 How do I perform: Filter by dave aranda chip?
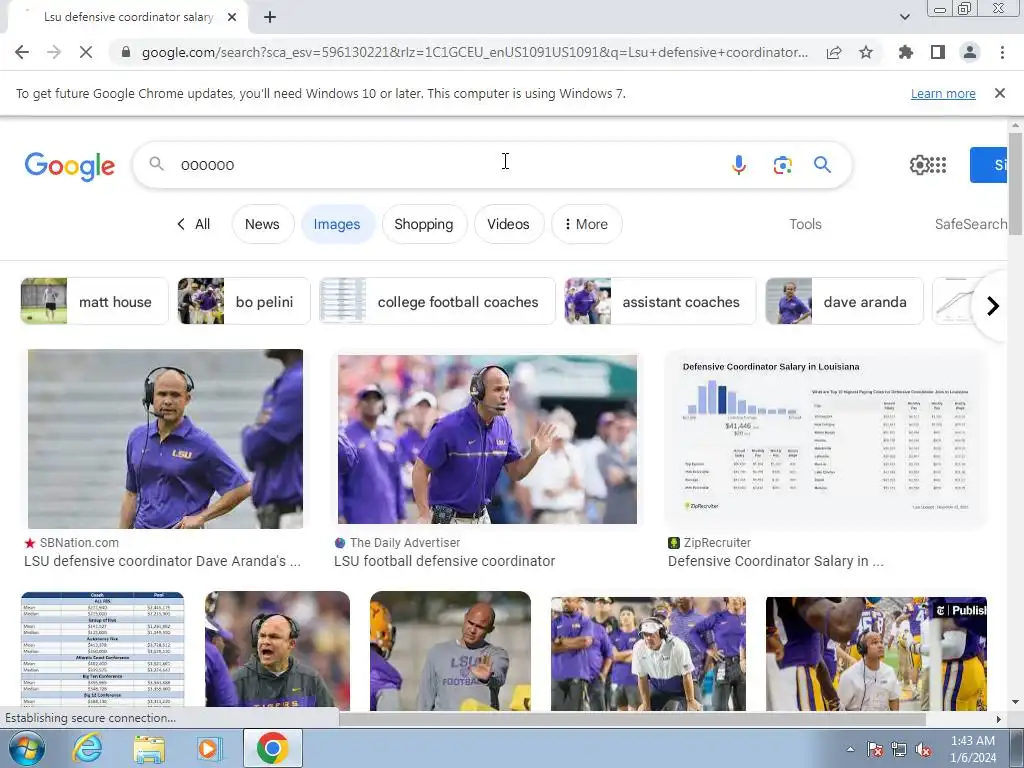pos(844,301)
